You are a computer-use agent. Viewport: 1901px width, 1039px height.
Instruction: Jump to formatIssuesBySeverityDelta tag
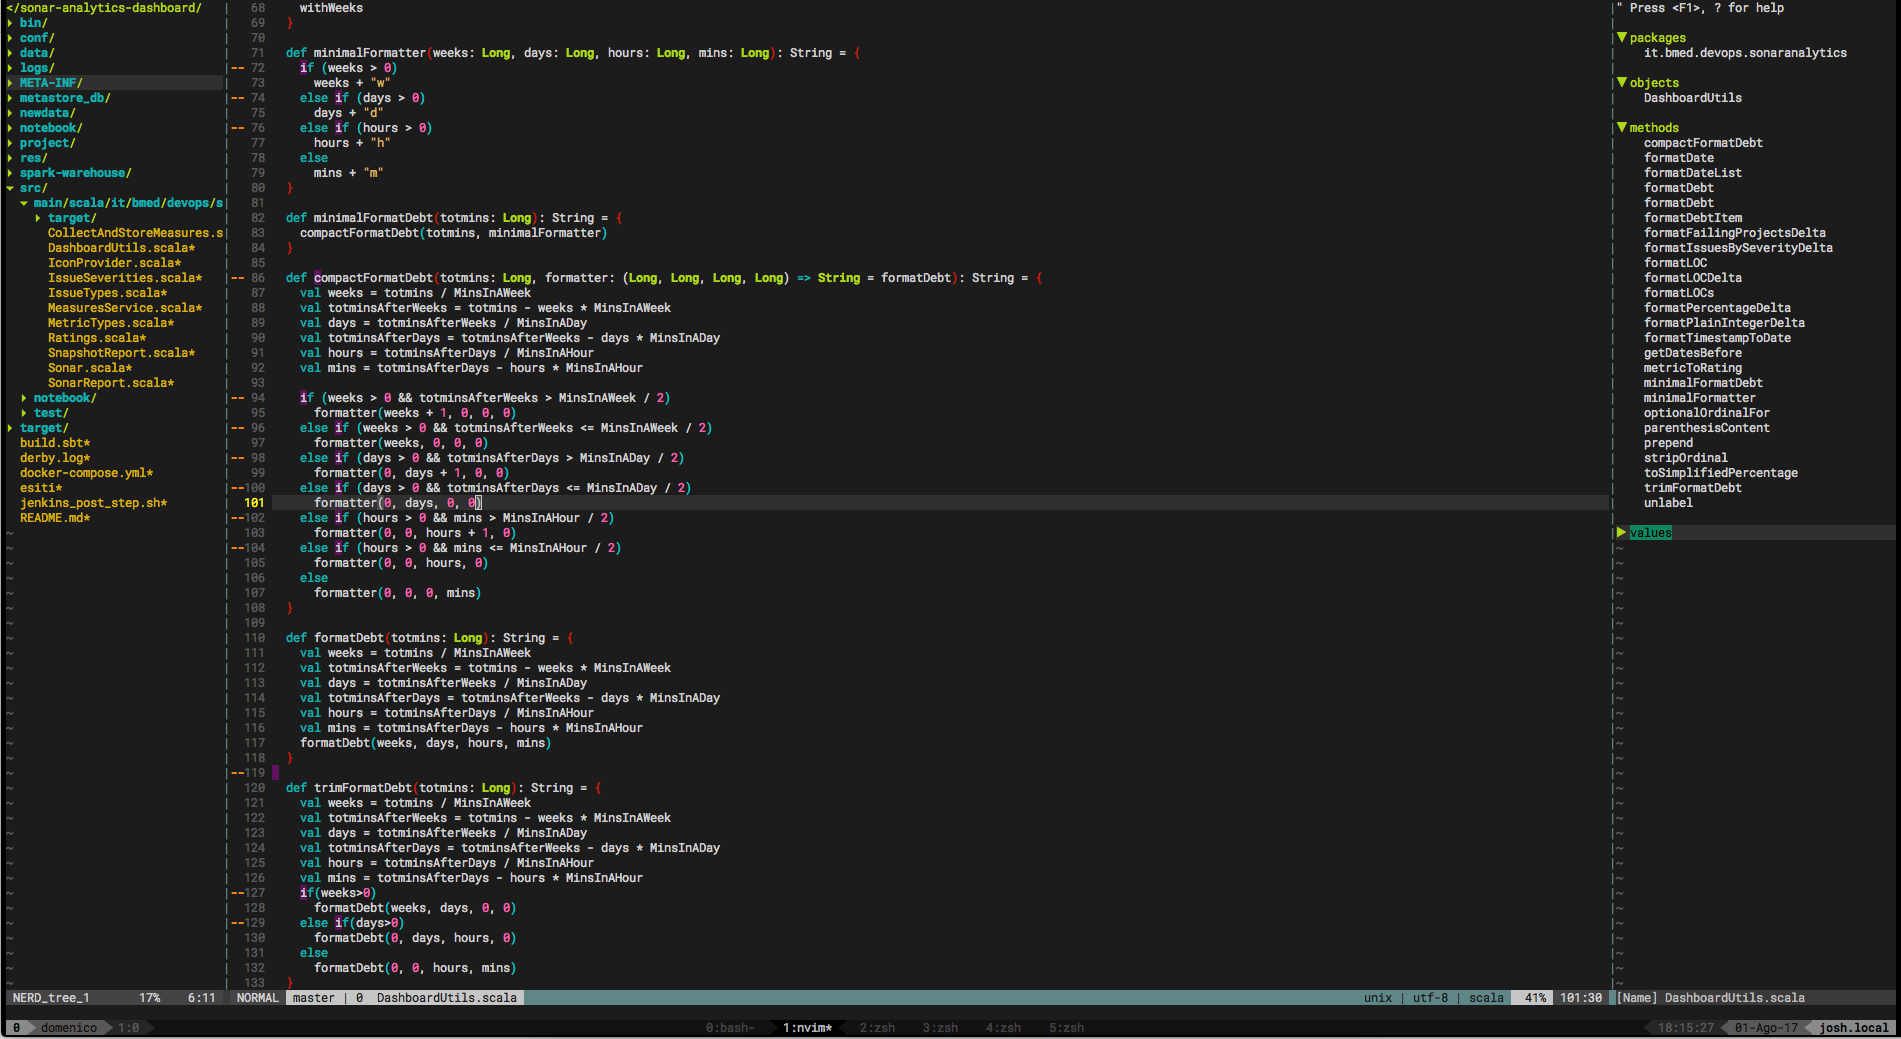point(1738,248)
